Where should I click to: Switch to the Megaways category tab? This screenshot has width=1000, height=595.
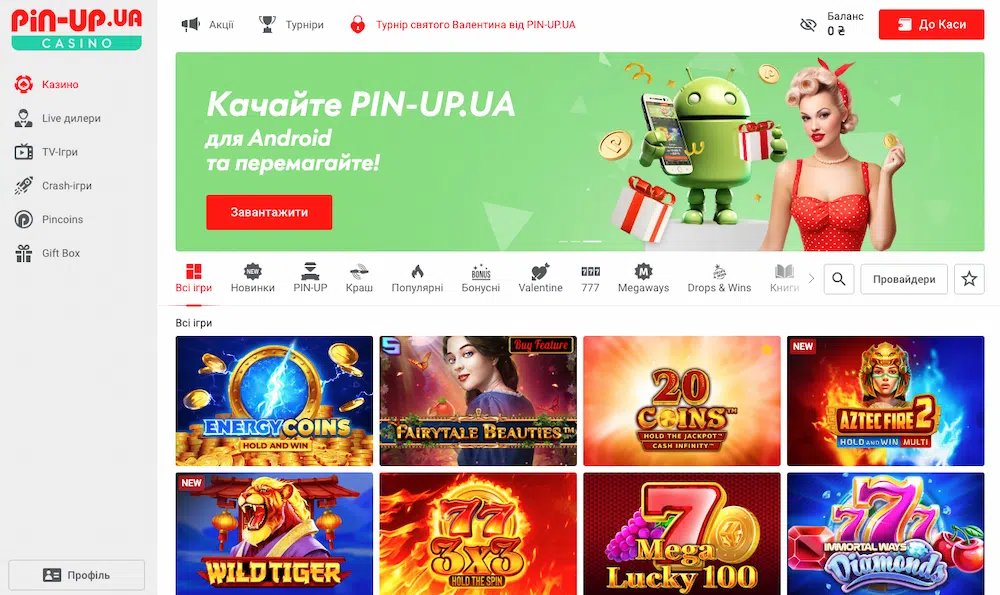643,278
